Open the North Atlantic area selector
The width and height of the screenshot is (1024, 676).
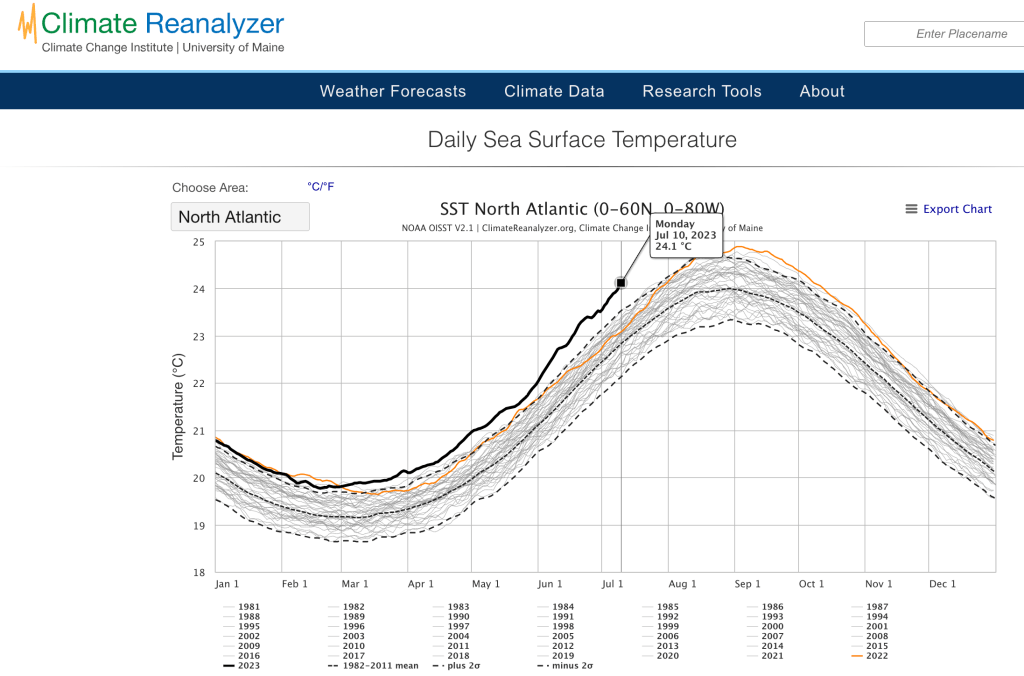(240, 216)
